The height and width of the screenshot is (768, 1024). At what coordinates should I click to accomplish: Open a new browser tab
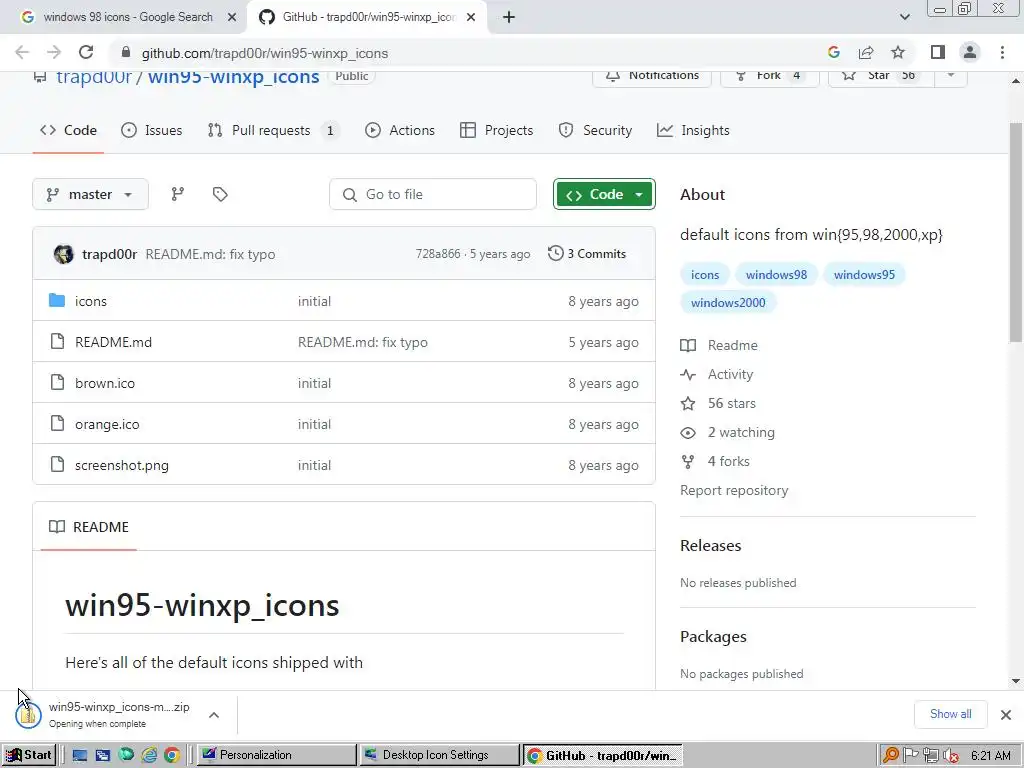(x=509, y=17)
